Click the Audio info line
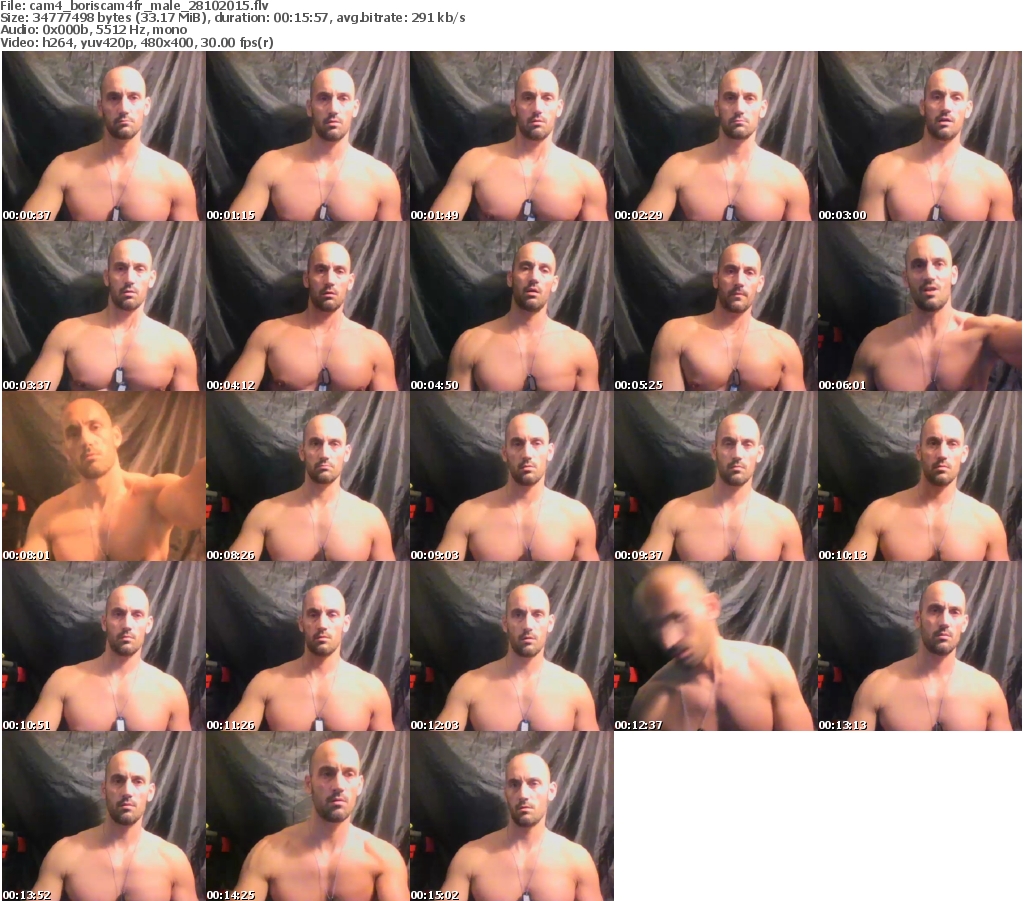The width and height of the screenshot is (1024, 901). [93, 30]
